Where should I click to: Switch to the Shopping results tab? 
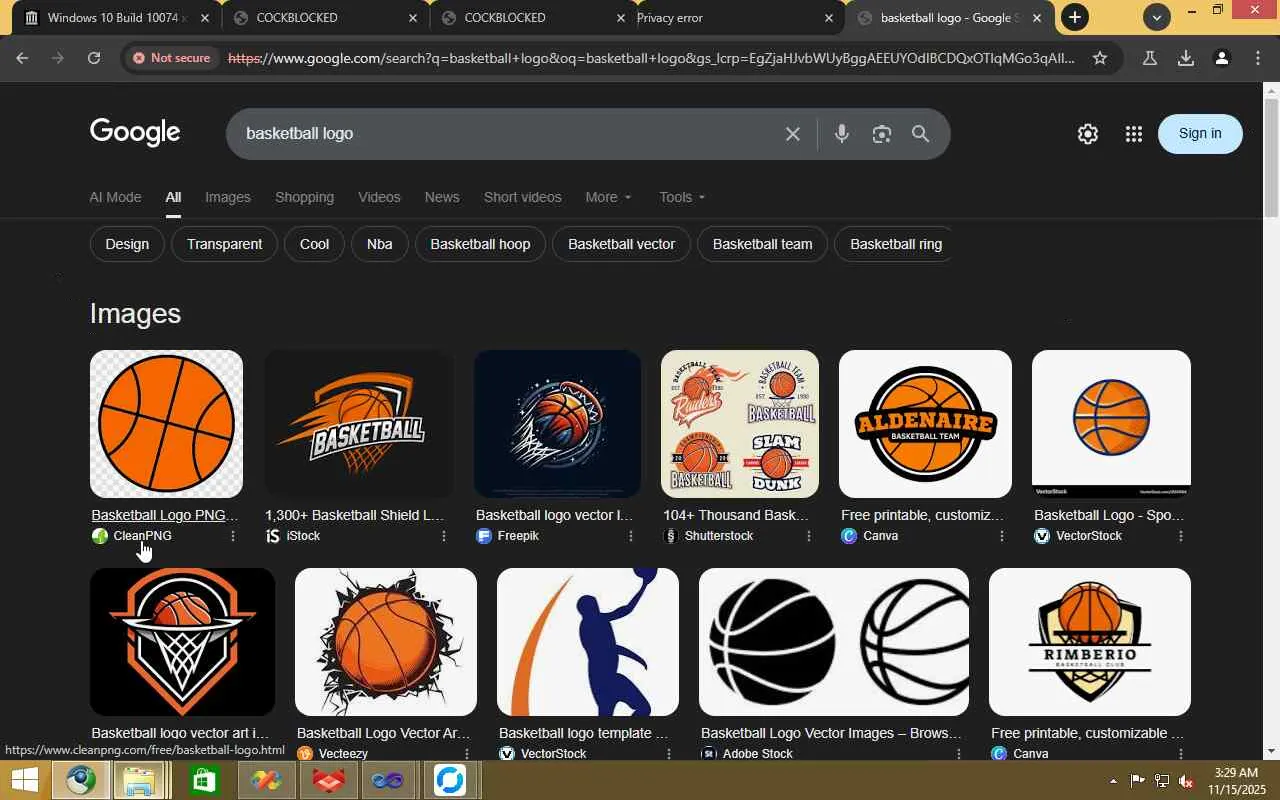pyautogui.click(x=304, y=197)
